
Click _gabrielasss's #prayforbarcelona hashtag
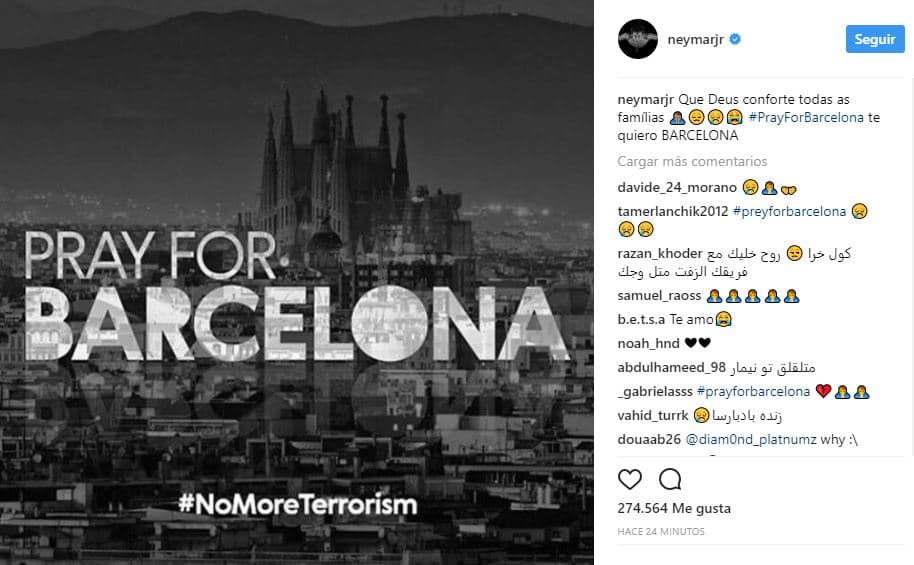click(x=753, y=390)
